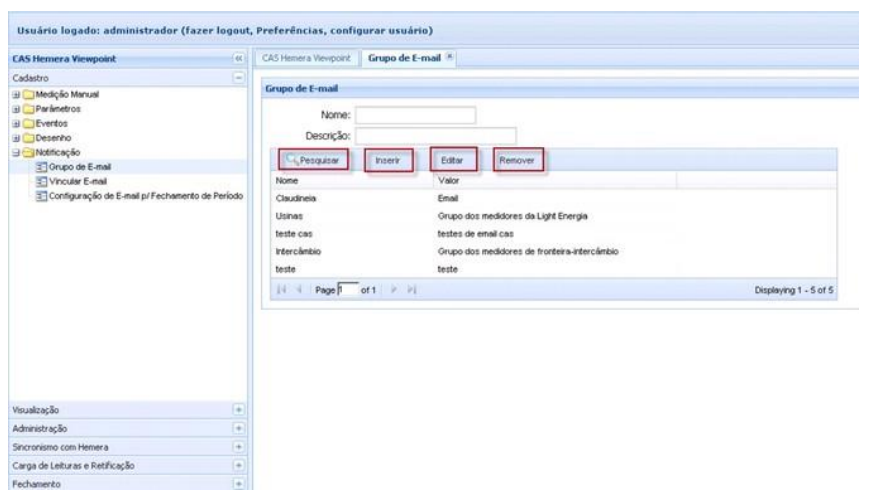Expand Sincronismo com Hemera section

tap(238, 446)
